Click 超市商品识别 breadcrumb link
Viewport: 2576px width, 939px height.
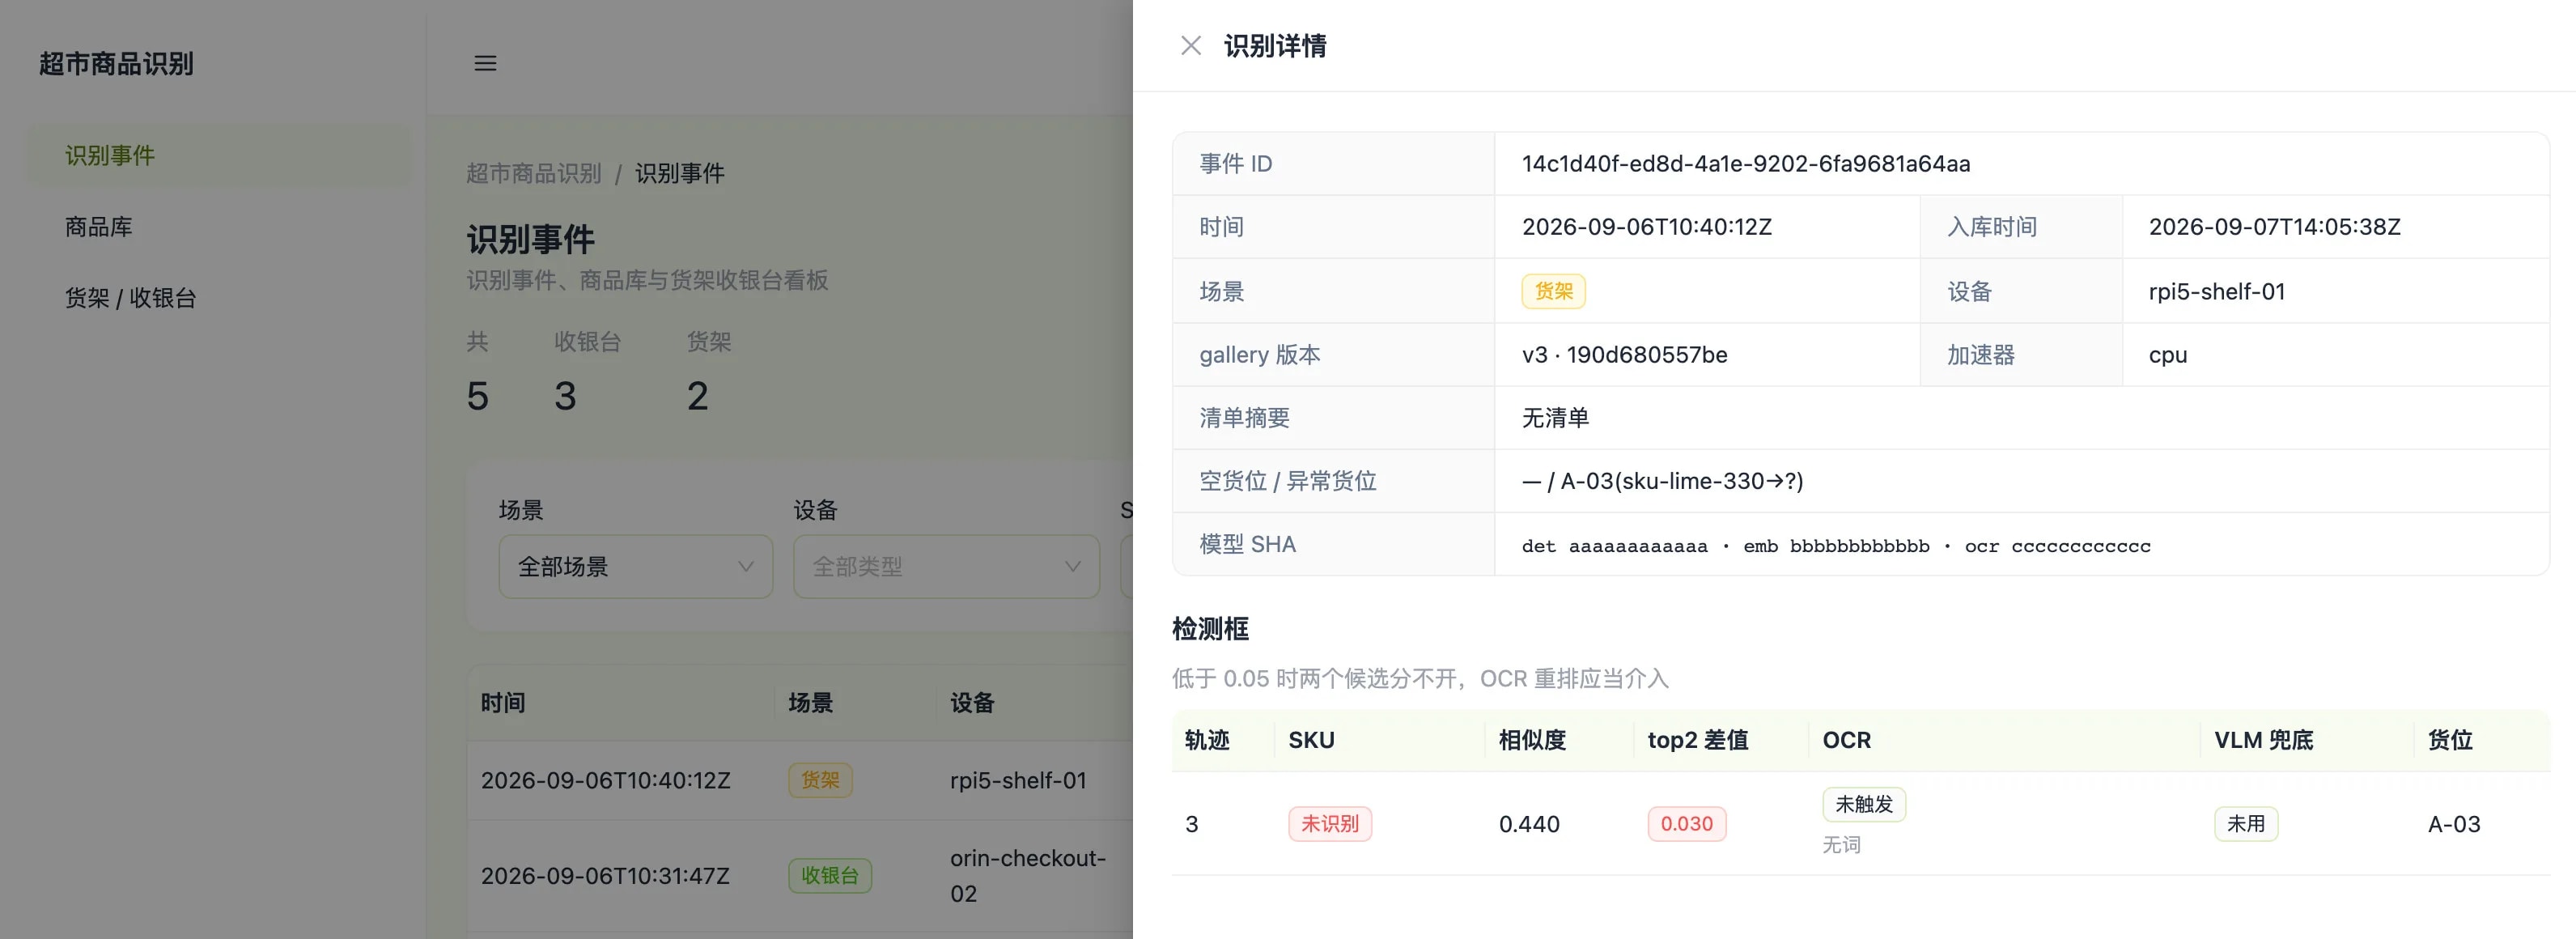pyautogui.click(x=534, y=174)
